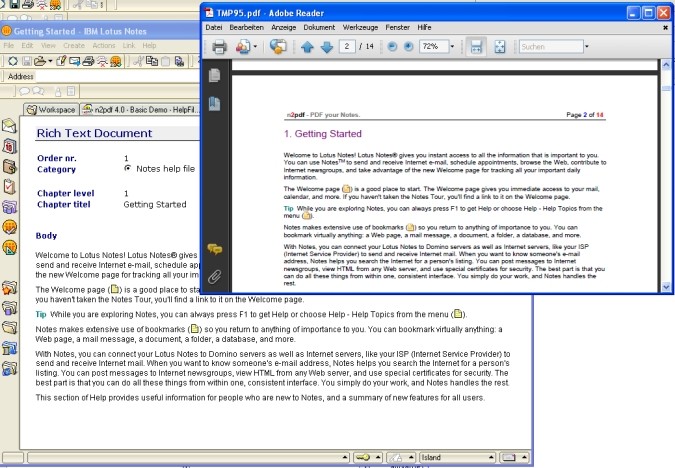675x468 pixels.
Task: Click the Suchen search field
Action: point(551,46)
